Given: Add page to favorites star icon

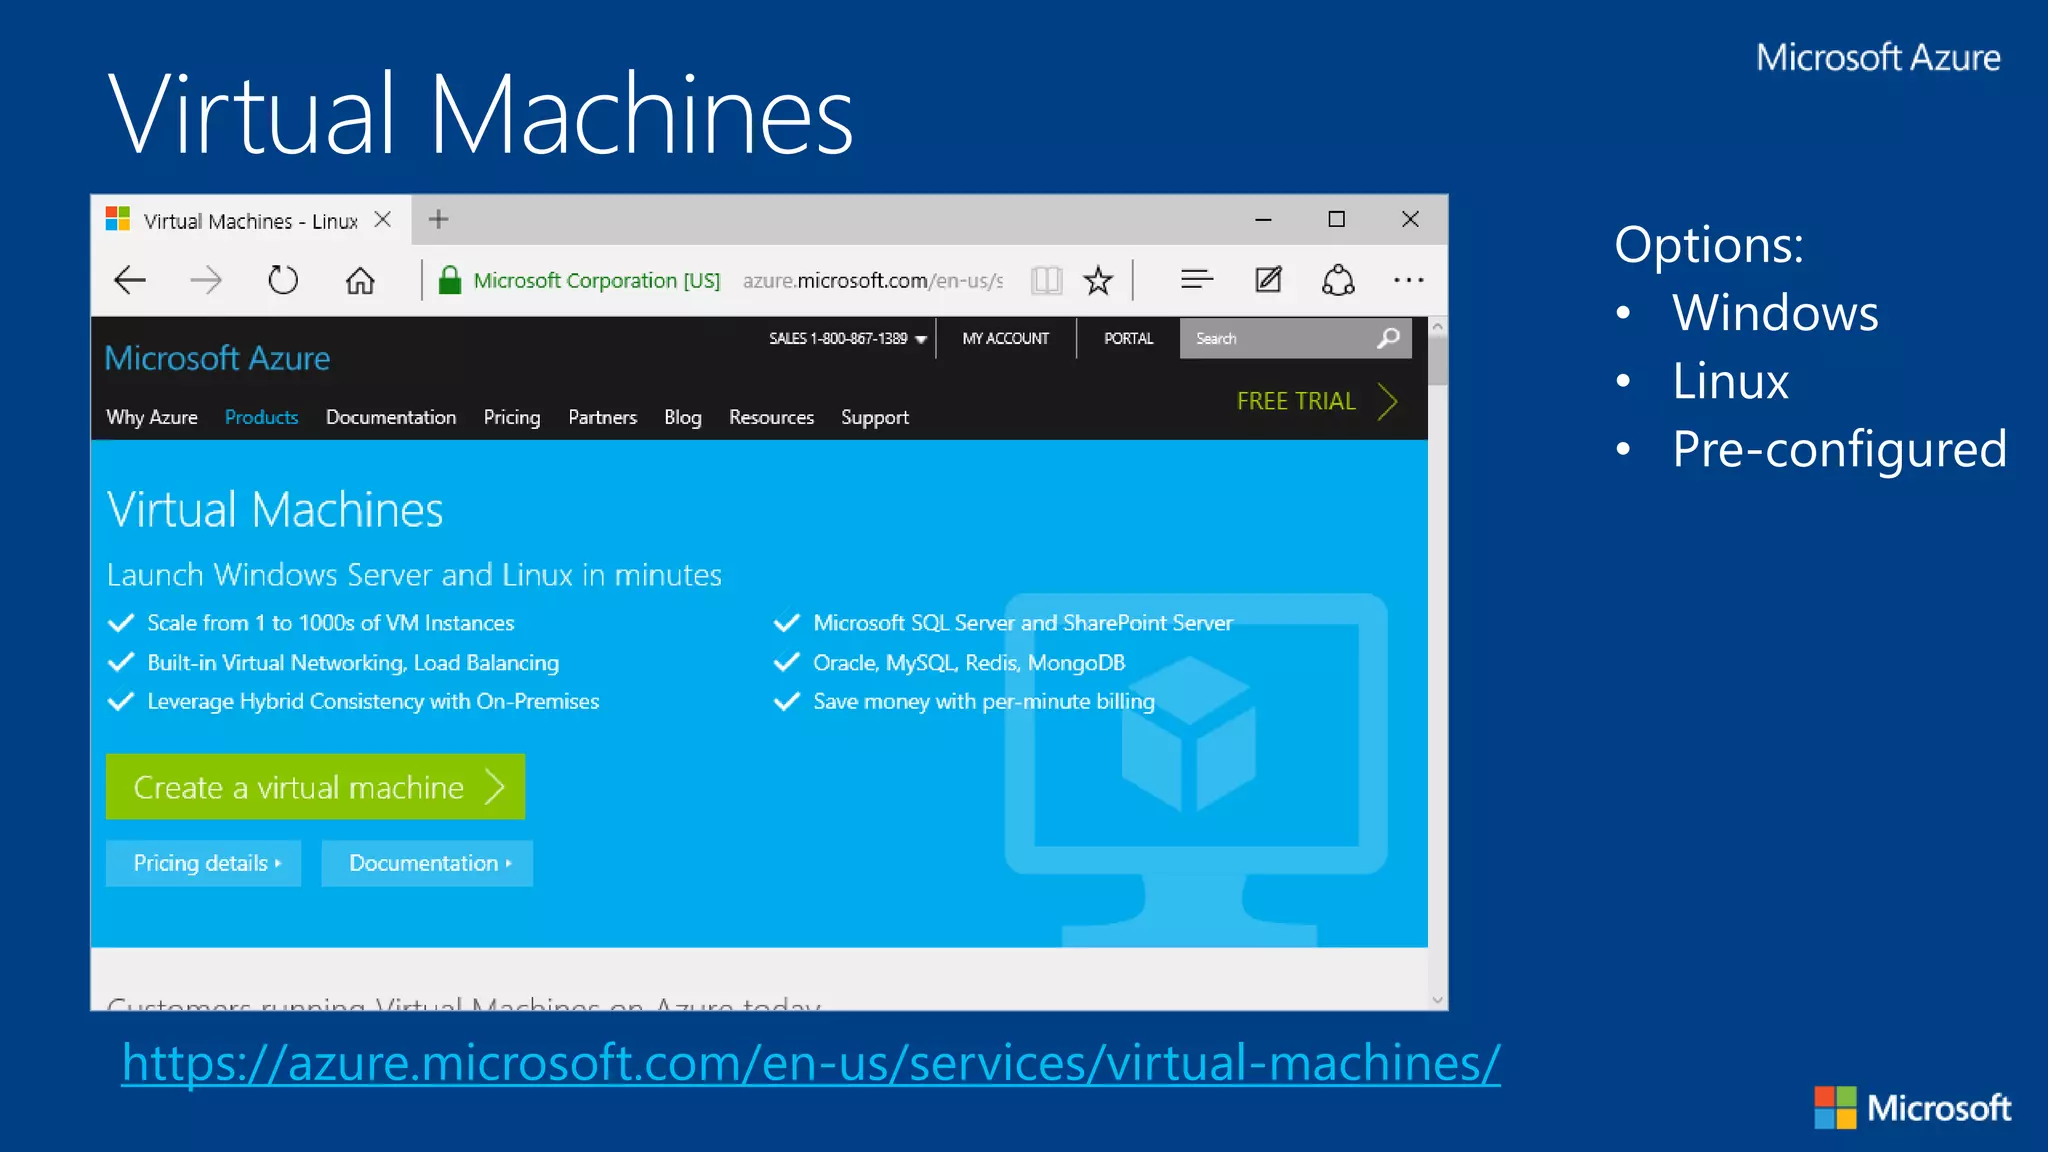Looking at the screenshot, I should click(x=1098, y=280).
